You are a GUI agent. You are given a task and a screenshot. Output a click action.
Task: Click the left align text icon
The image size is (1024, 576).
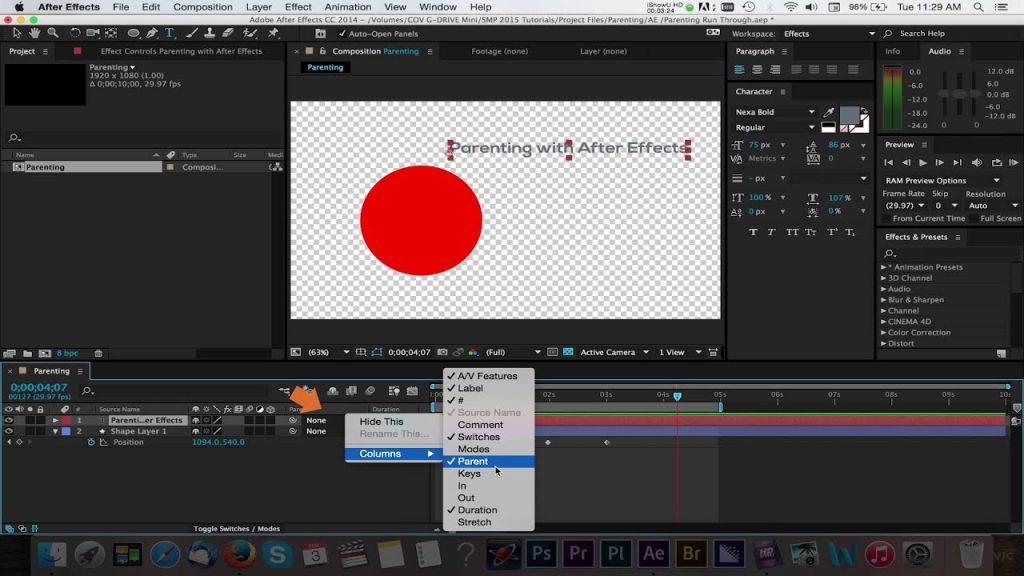pos(739,69)
